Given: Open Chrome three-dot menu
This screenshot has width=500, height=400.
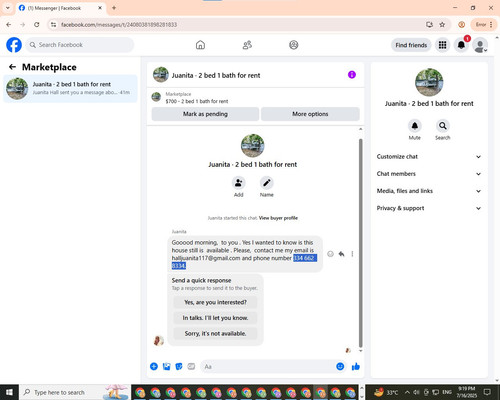Looking at the screenshot, I should 491,24.
